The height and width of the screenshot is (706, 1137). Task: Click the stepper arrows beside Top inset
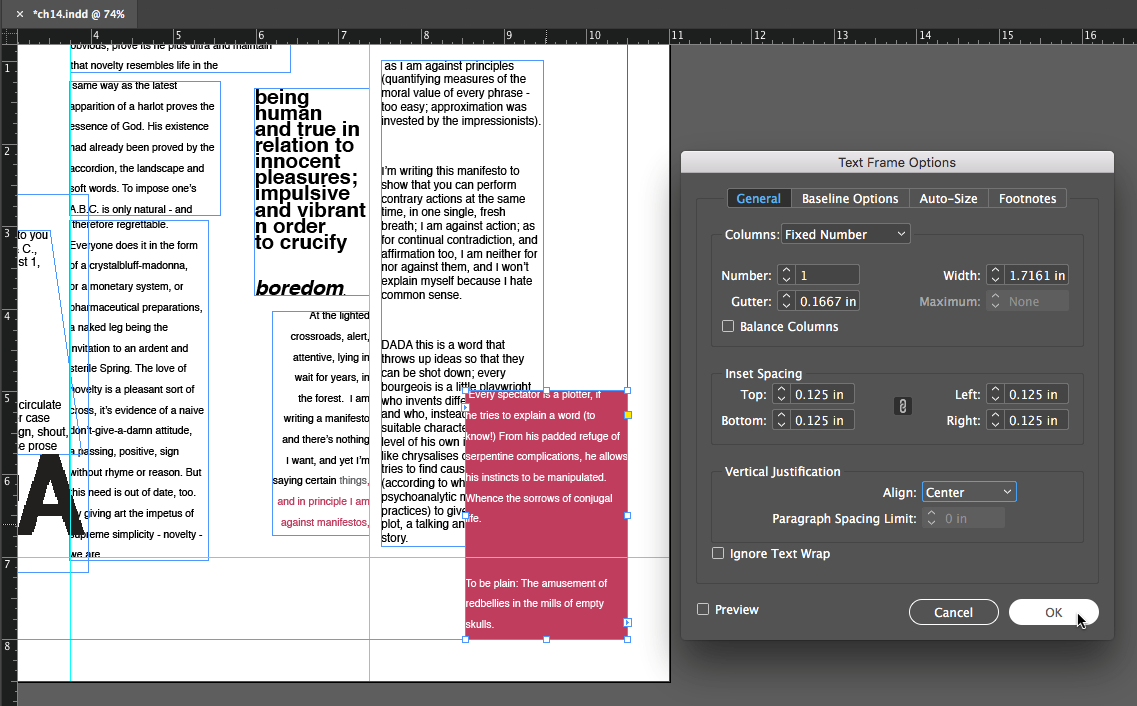coord(782,395)
